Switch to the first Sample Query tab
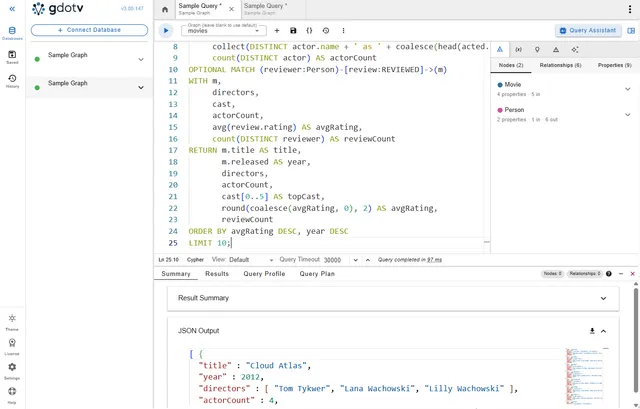 click(x=200, y=9)
